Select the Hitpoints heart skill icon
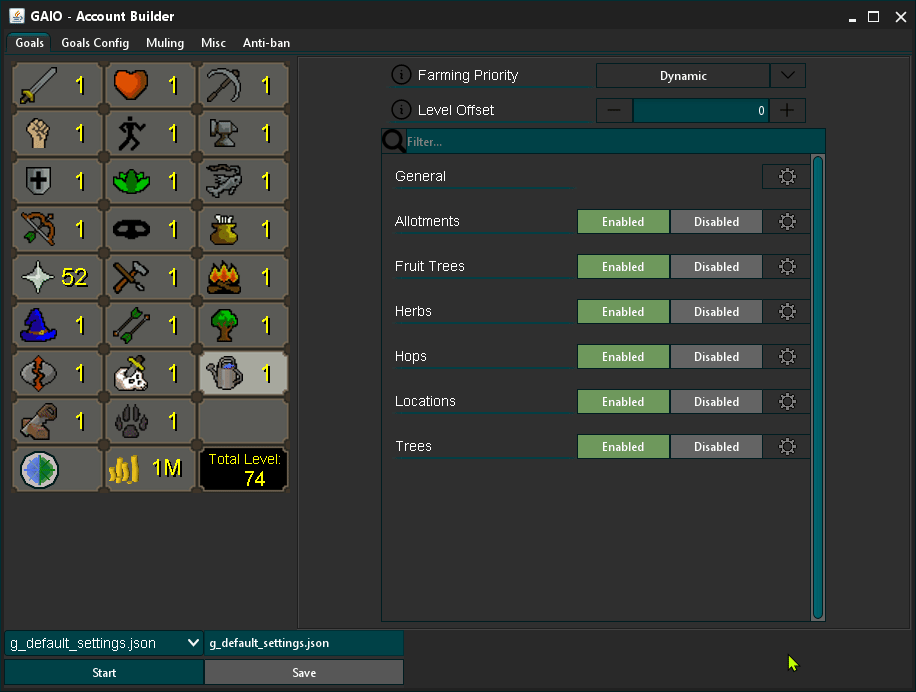Image resolution: width=916 pixels, height=692 pixels. (x=131, y=85)
